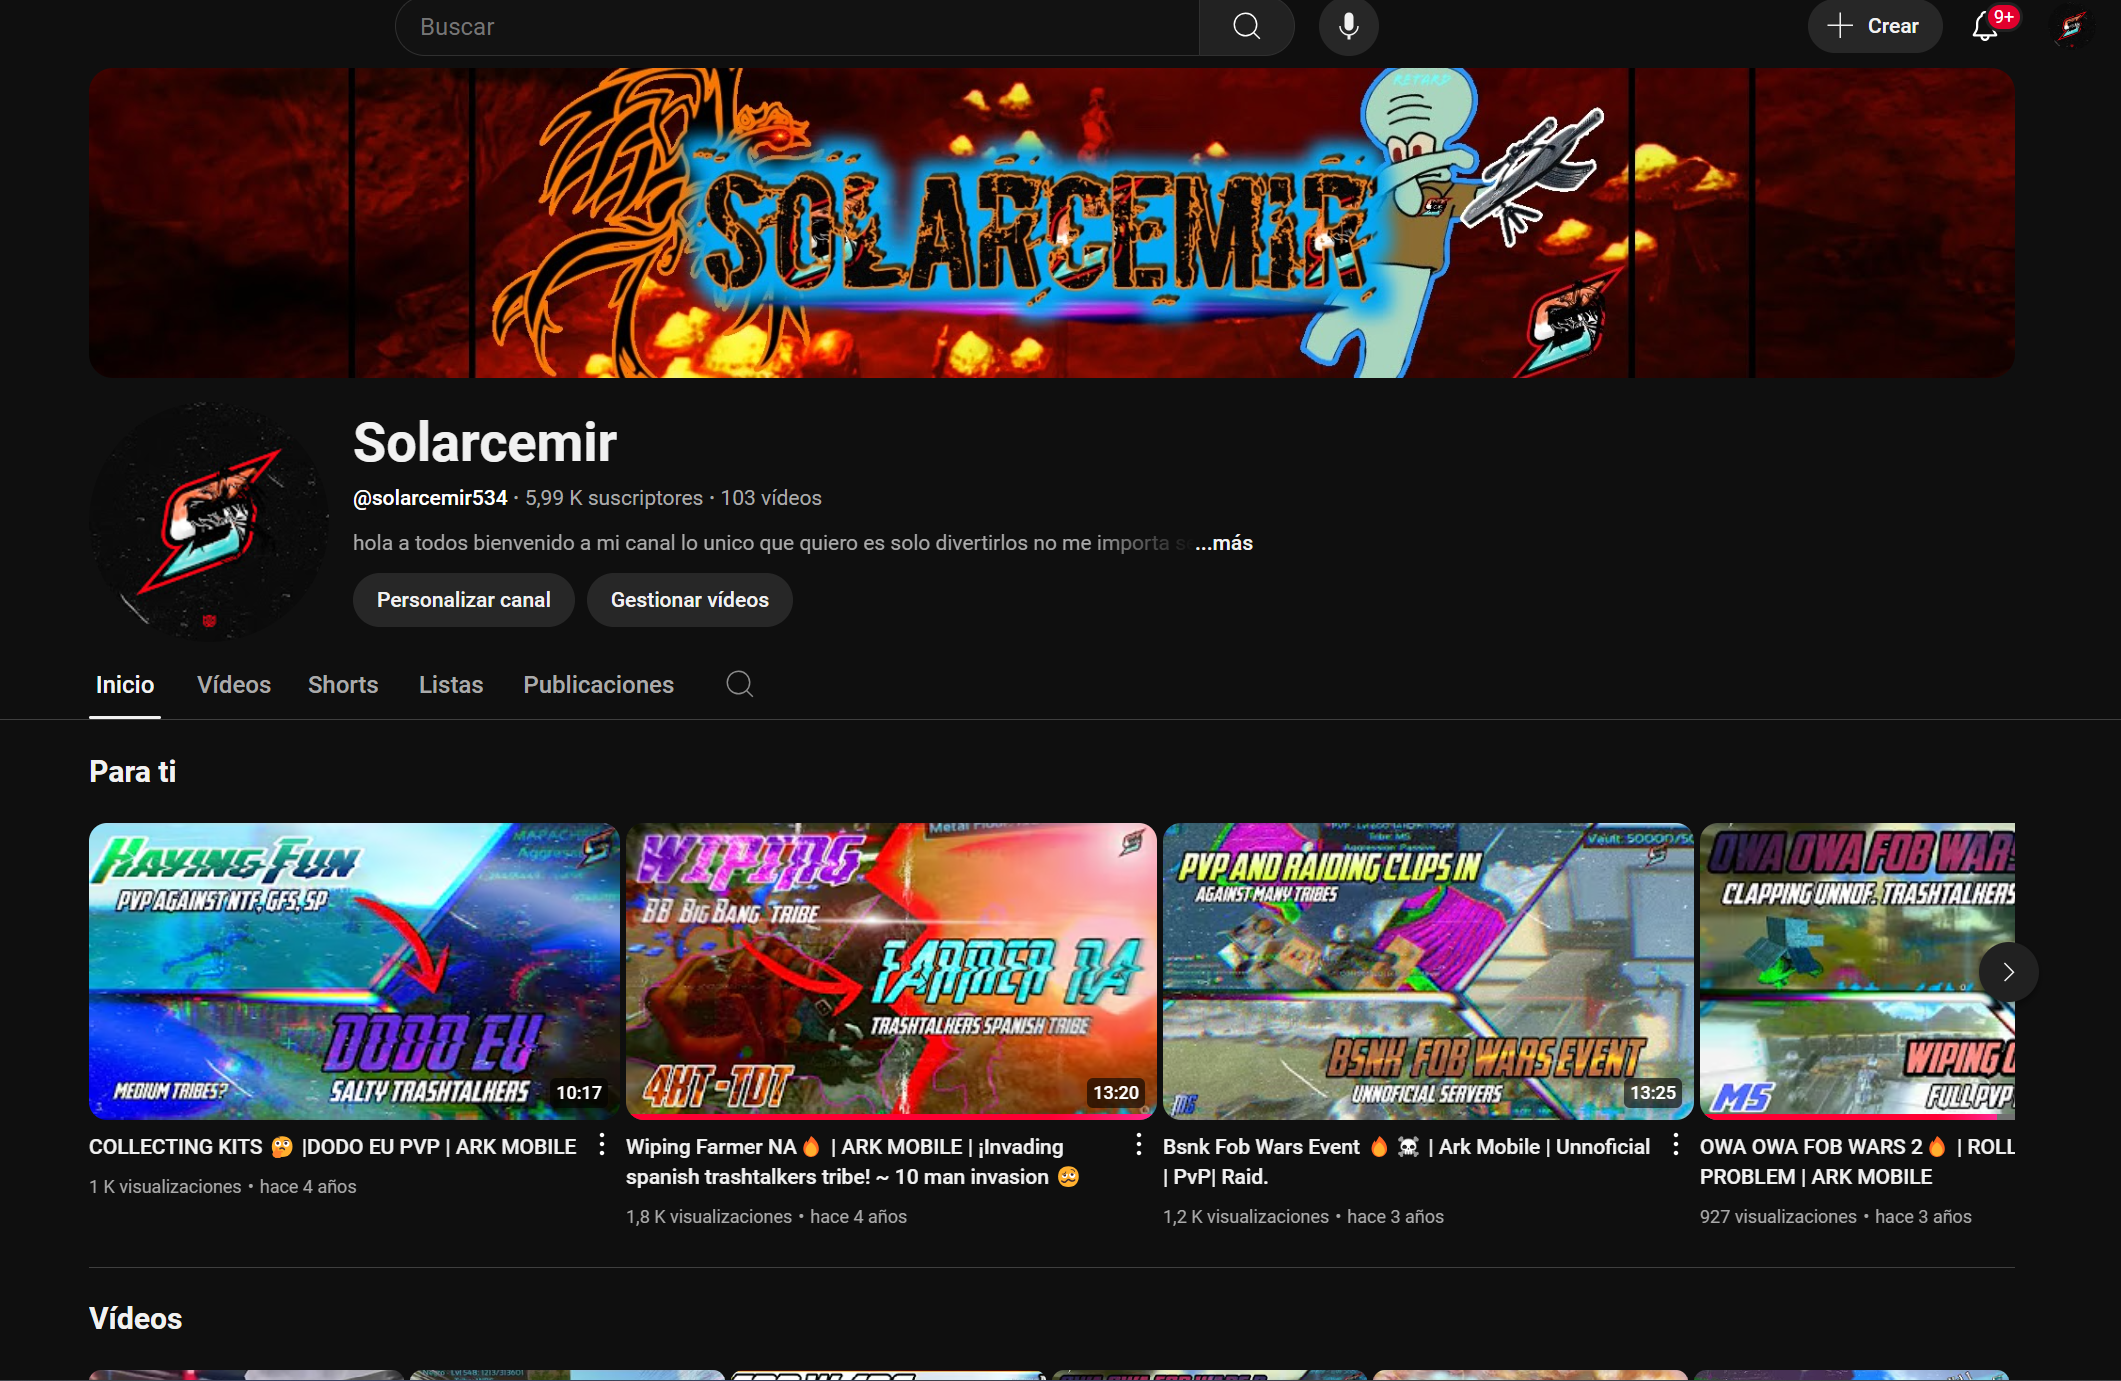This screenshot has height=1381, width=2121.
Task: Click the Solarcemir channel profile picture
Action: 209,521
